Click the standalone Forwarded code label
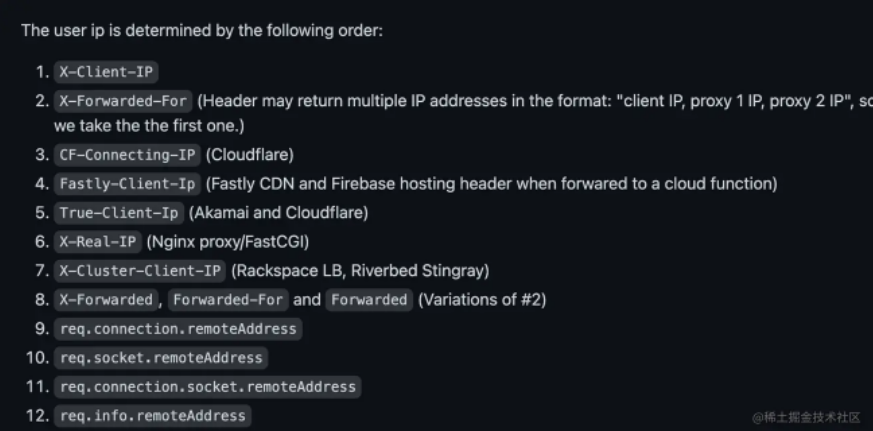 pyautogui.click(x=369, y=300)
